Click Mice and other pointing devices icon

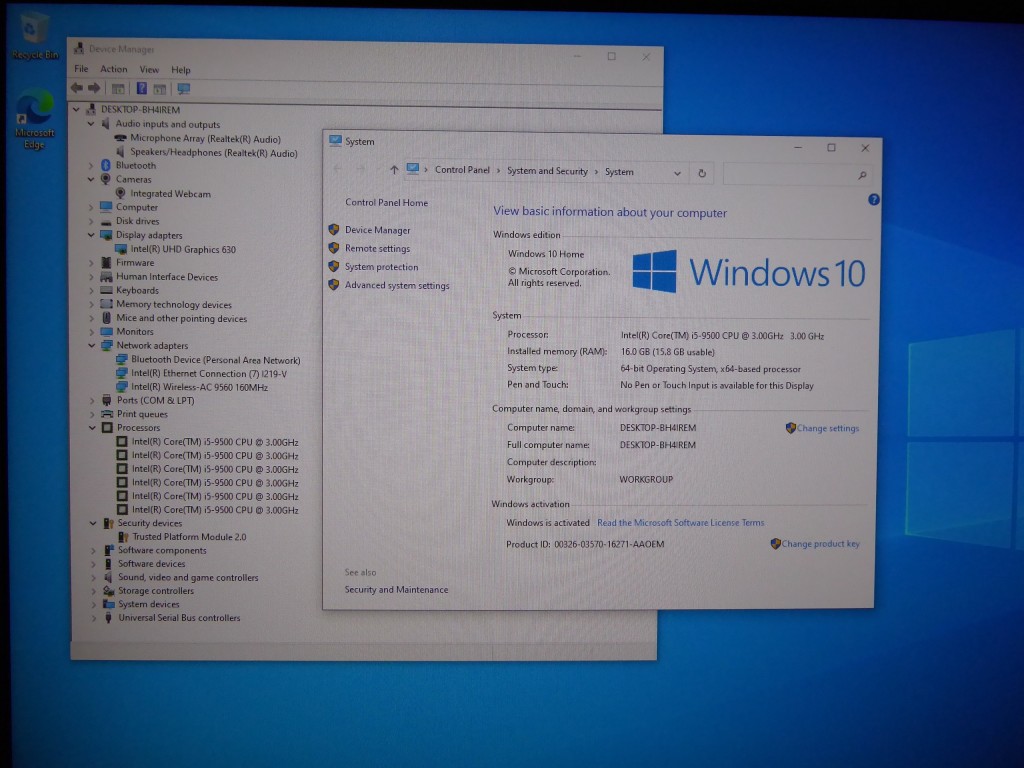[x=106, y=318]
